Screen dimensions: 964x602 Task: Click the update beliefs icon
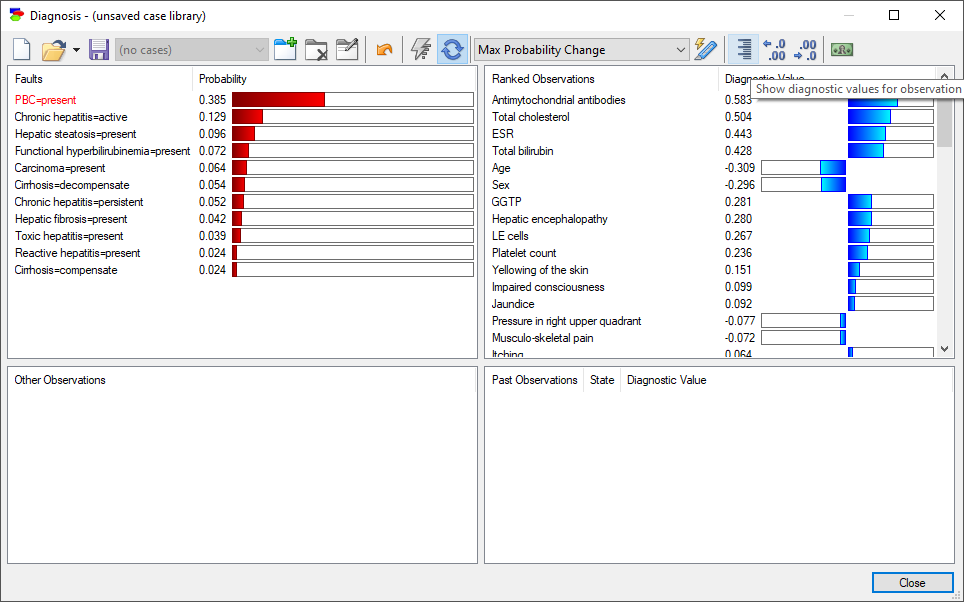tap(452, 49)
